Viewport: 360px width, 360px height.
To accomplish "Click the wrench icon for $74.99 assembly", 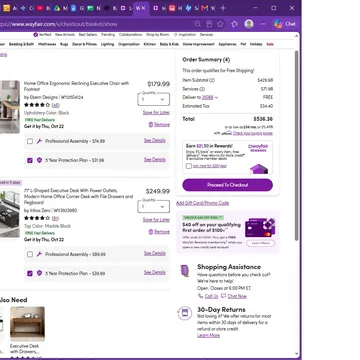I will [x=39, y=141].
